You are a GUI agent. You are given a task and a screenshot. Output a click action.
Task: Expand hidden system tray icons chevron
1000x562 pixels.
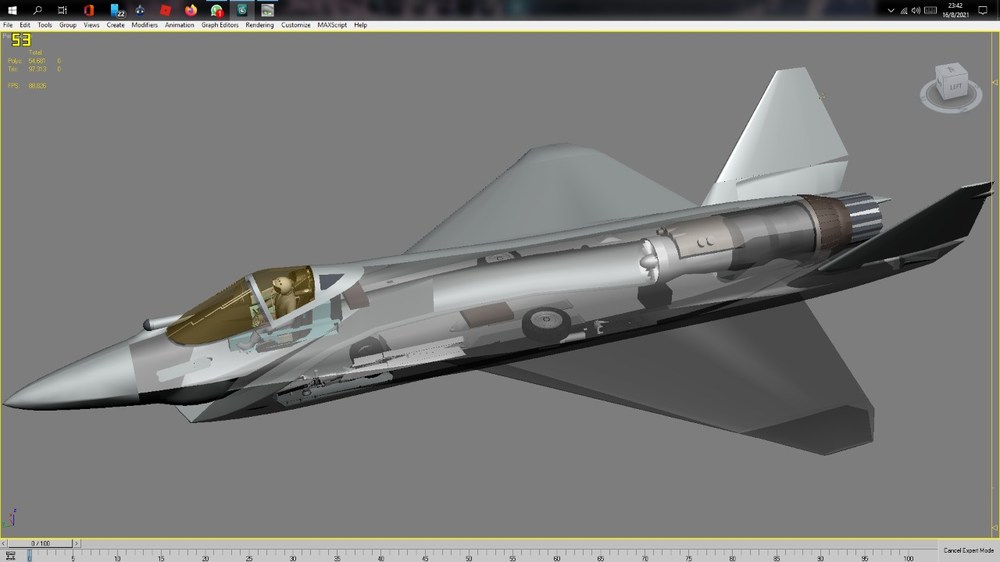pos(891,10)
